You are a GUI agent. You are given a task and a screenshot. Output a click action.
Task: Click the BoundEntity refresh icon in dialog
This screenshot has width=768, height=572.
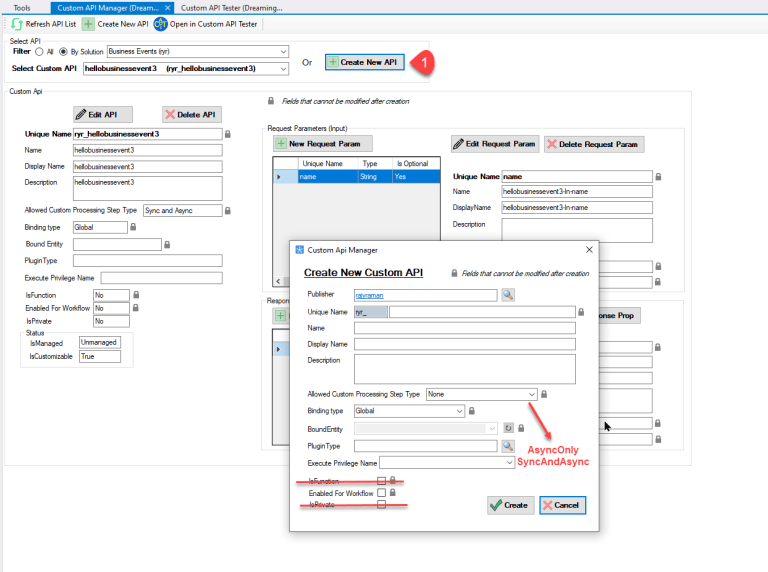(x=508, y=428)
